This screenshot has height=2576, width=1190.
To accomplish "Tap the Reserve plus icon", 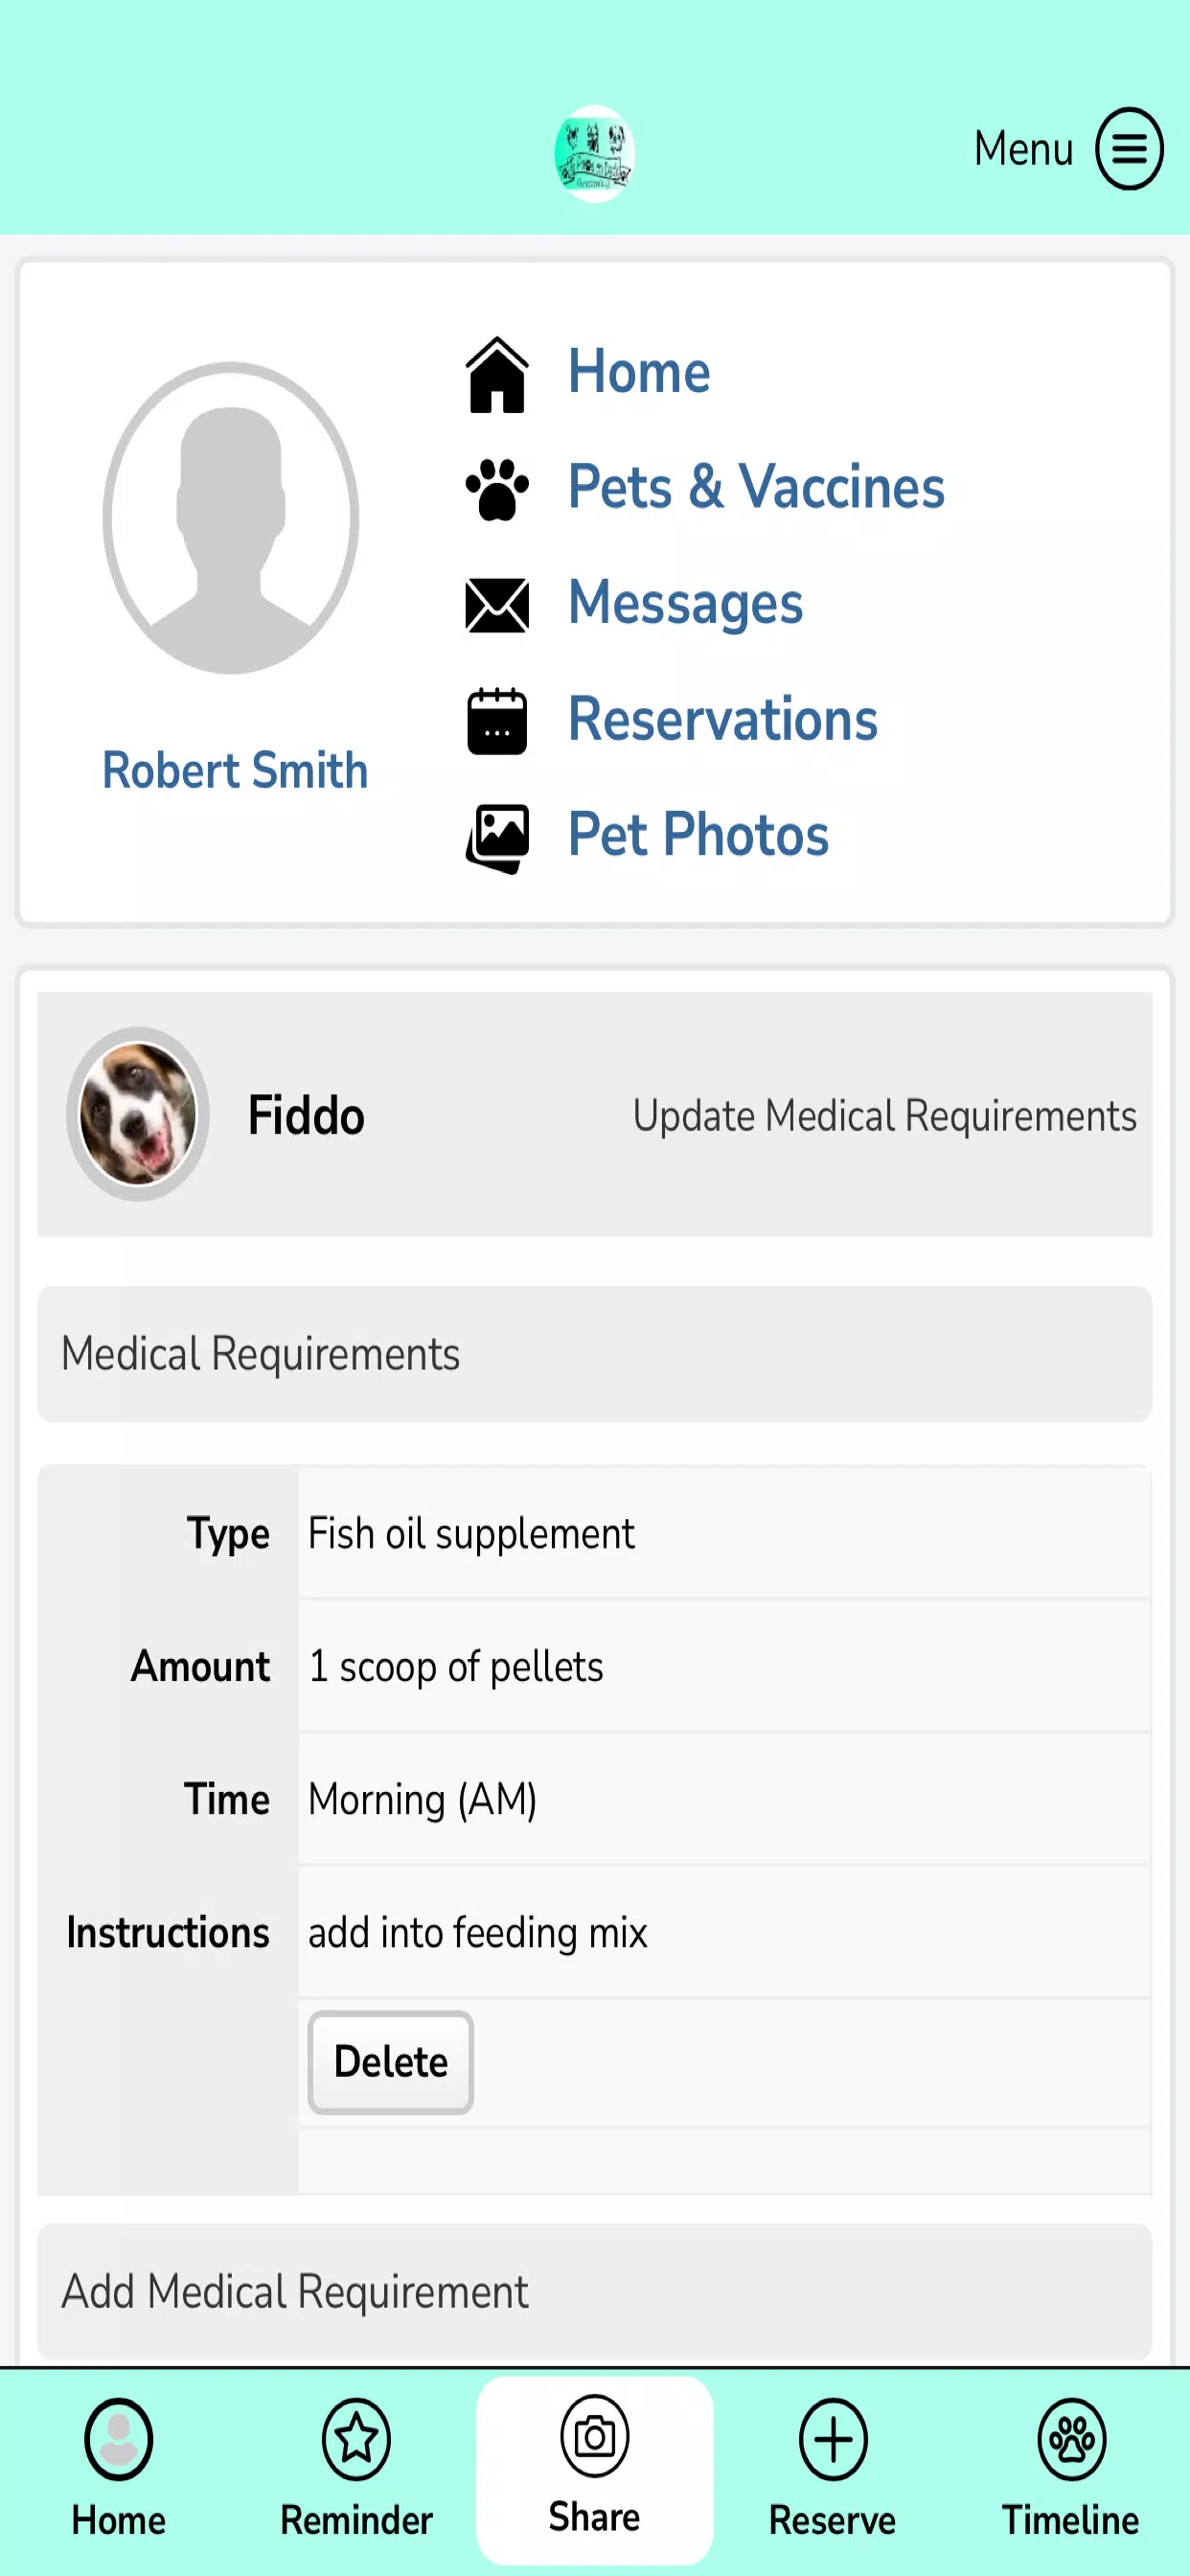I will [x=832, y=2440].
